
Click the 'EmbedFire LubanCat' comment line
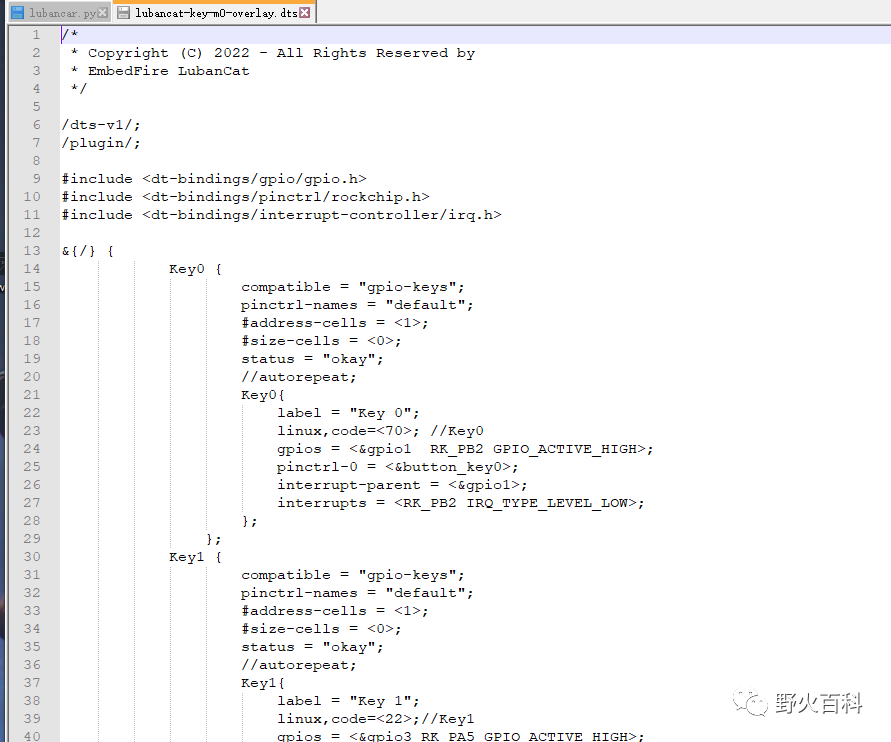pos(160,70)
